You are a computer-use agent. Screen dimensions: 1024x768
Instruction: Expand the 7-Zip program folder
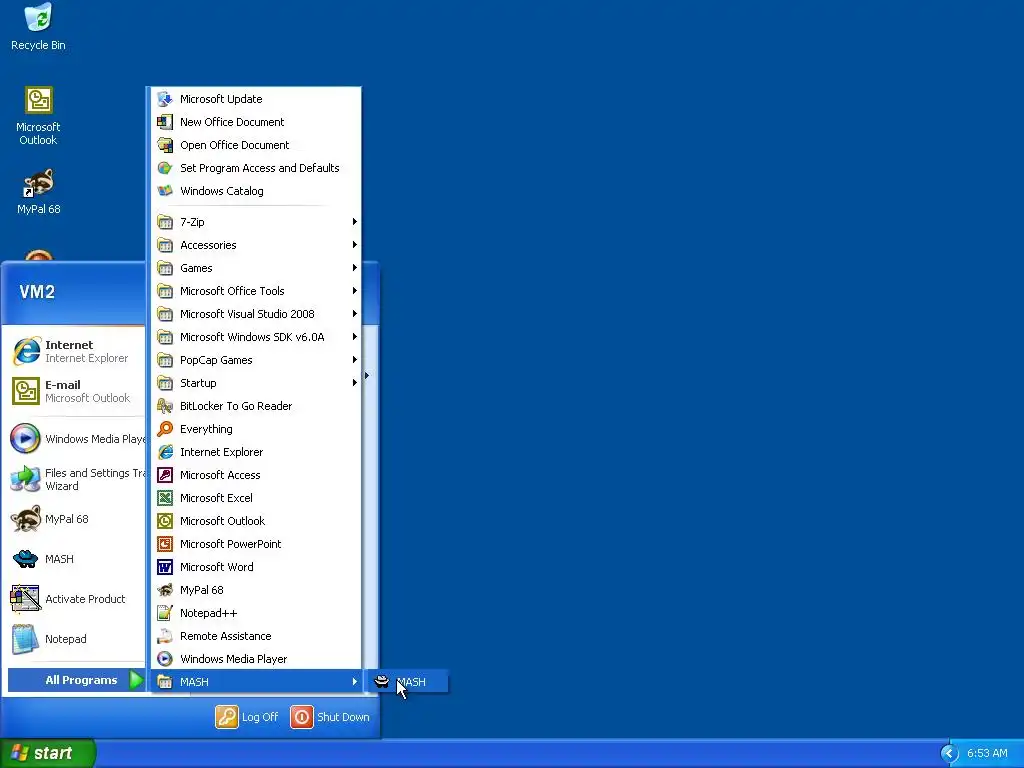click(x=256, y=222)
